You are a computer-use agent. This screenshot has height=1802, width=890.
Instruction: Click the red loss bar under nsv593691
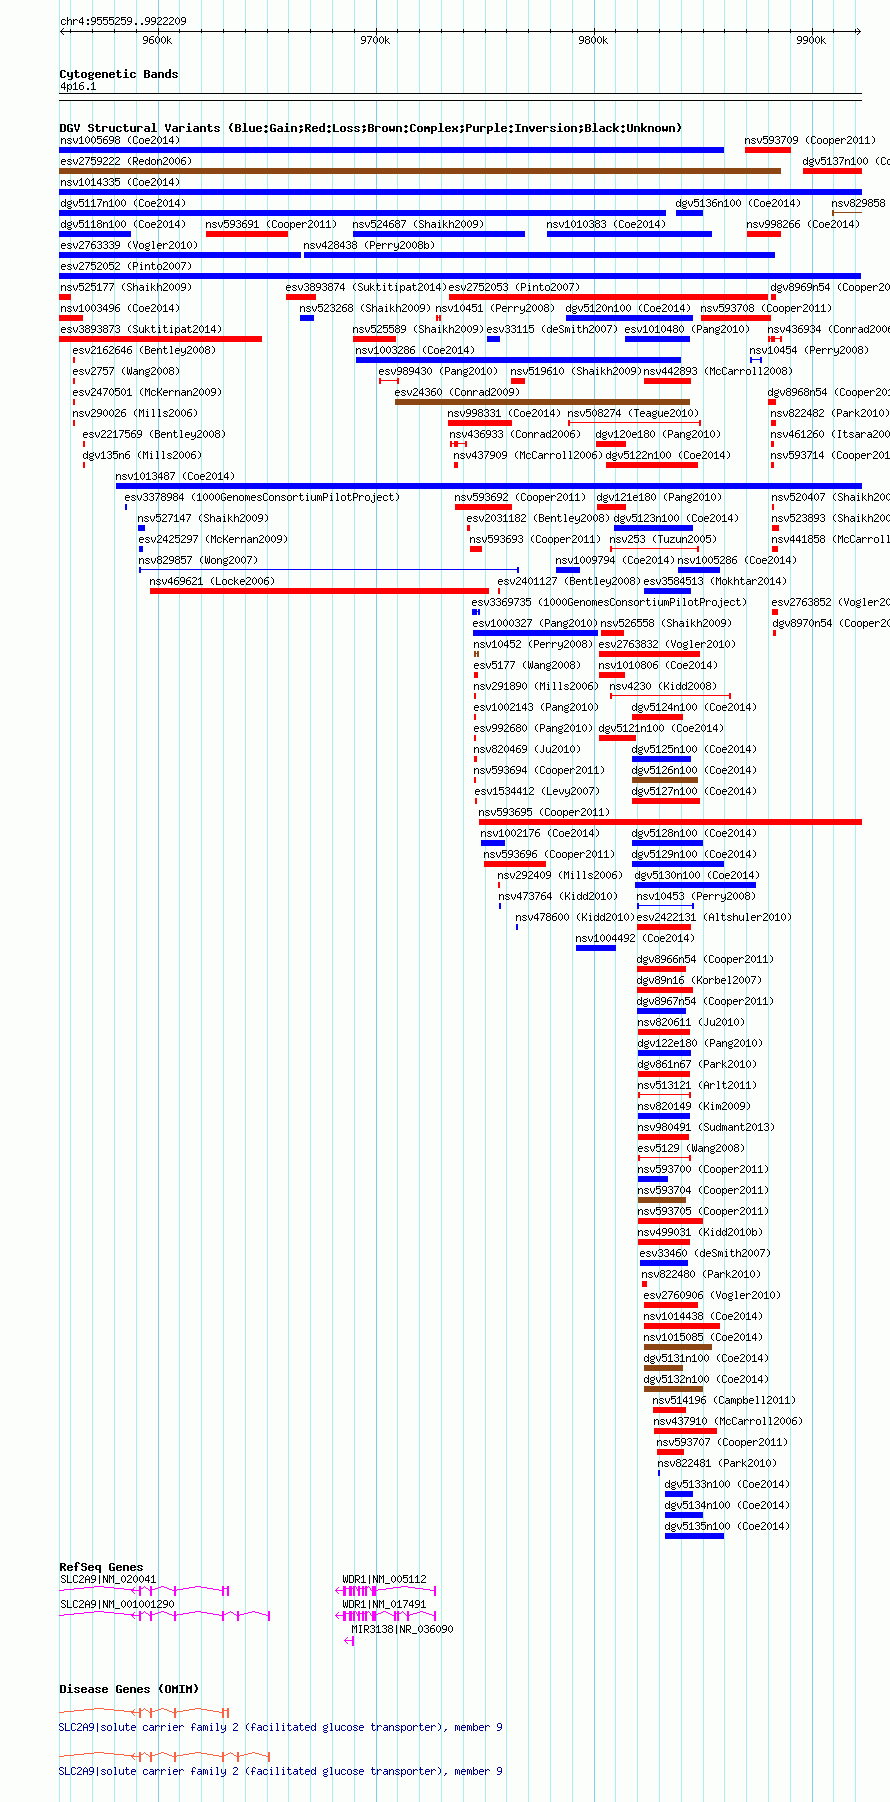247,234
